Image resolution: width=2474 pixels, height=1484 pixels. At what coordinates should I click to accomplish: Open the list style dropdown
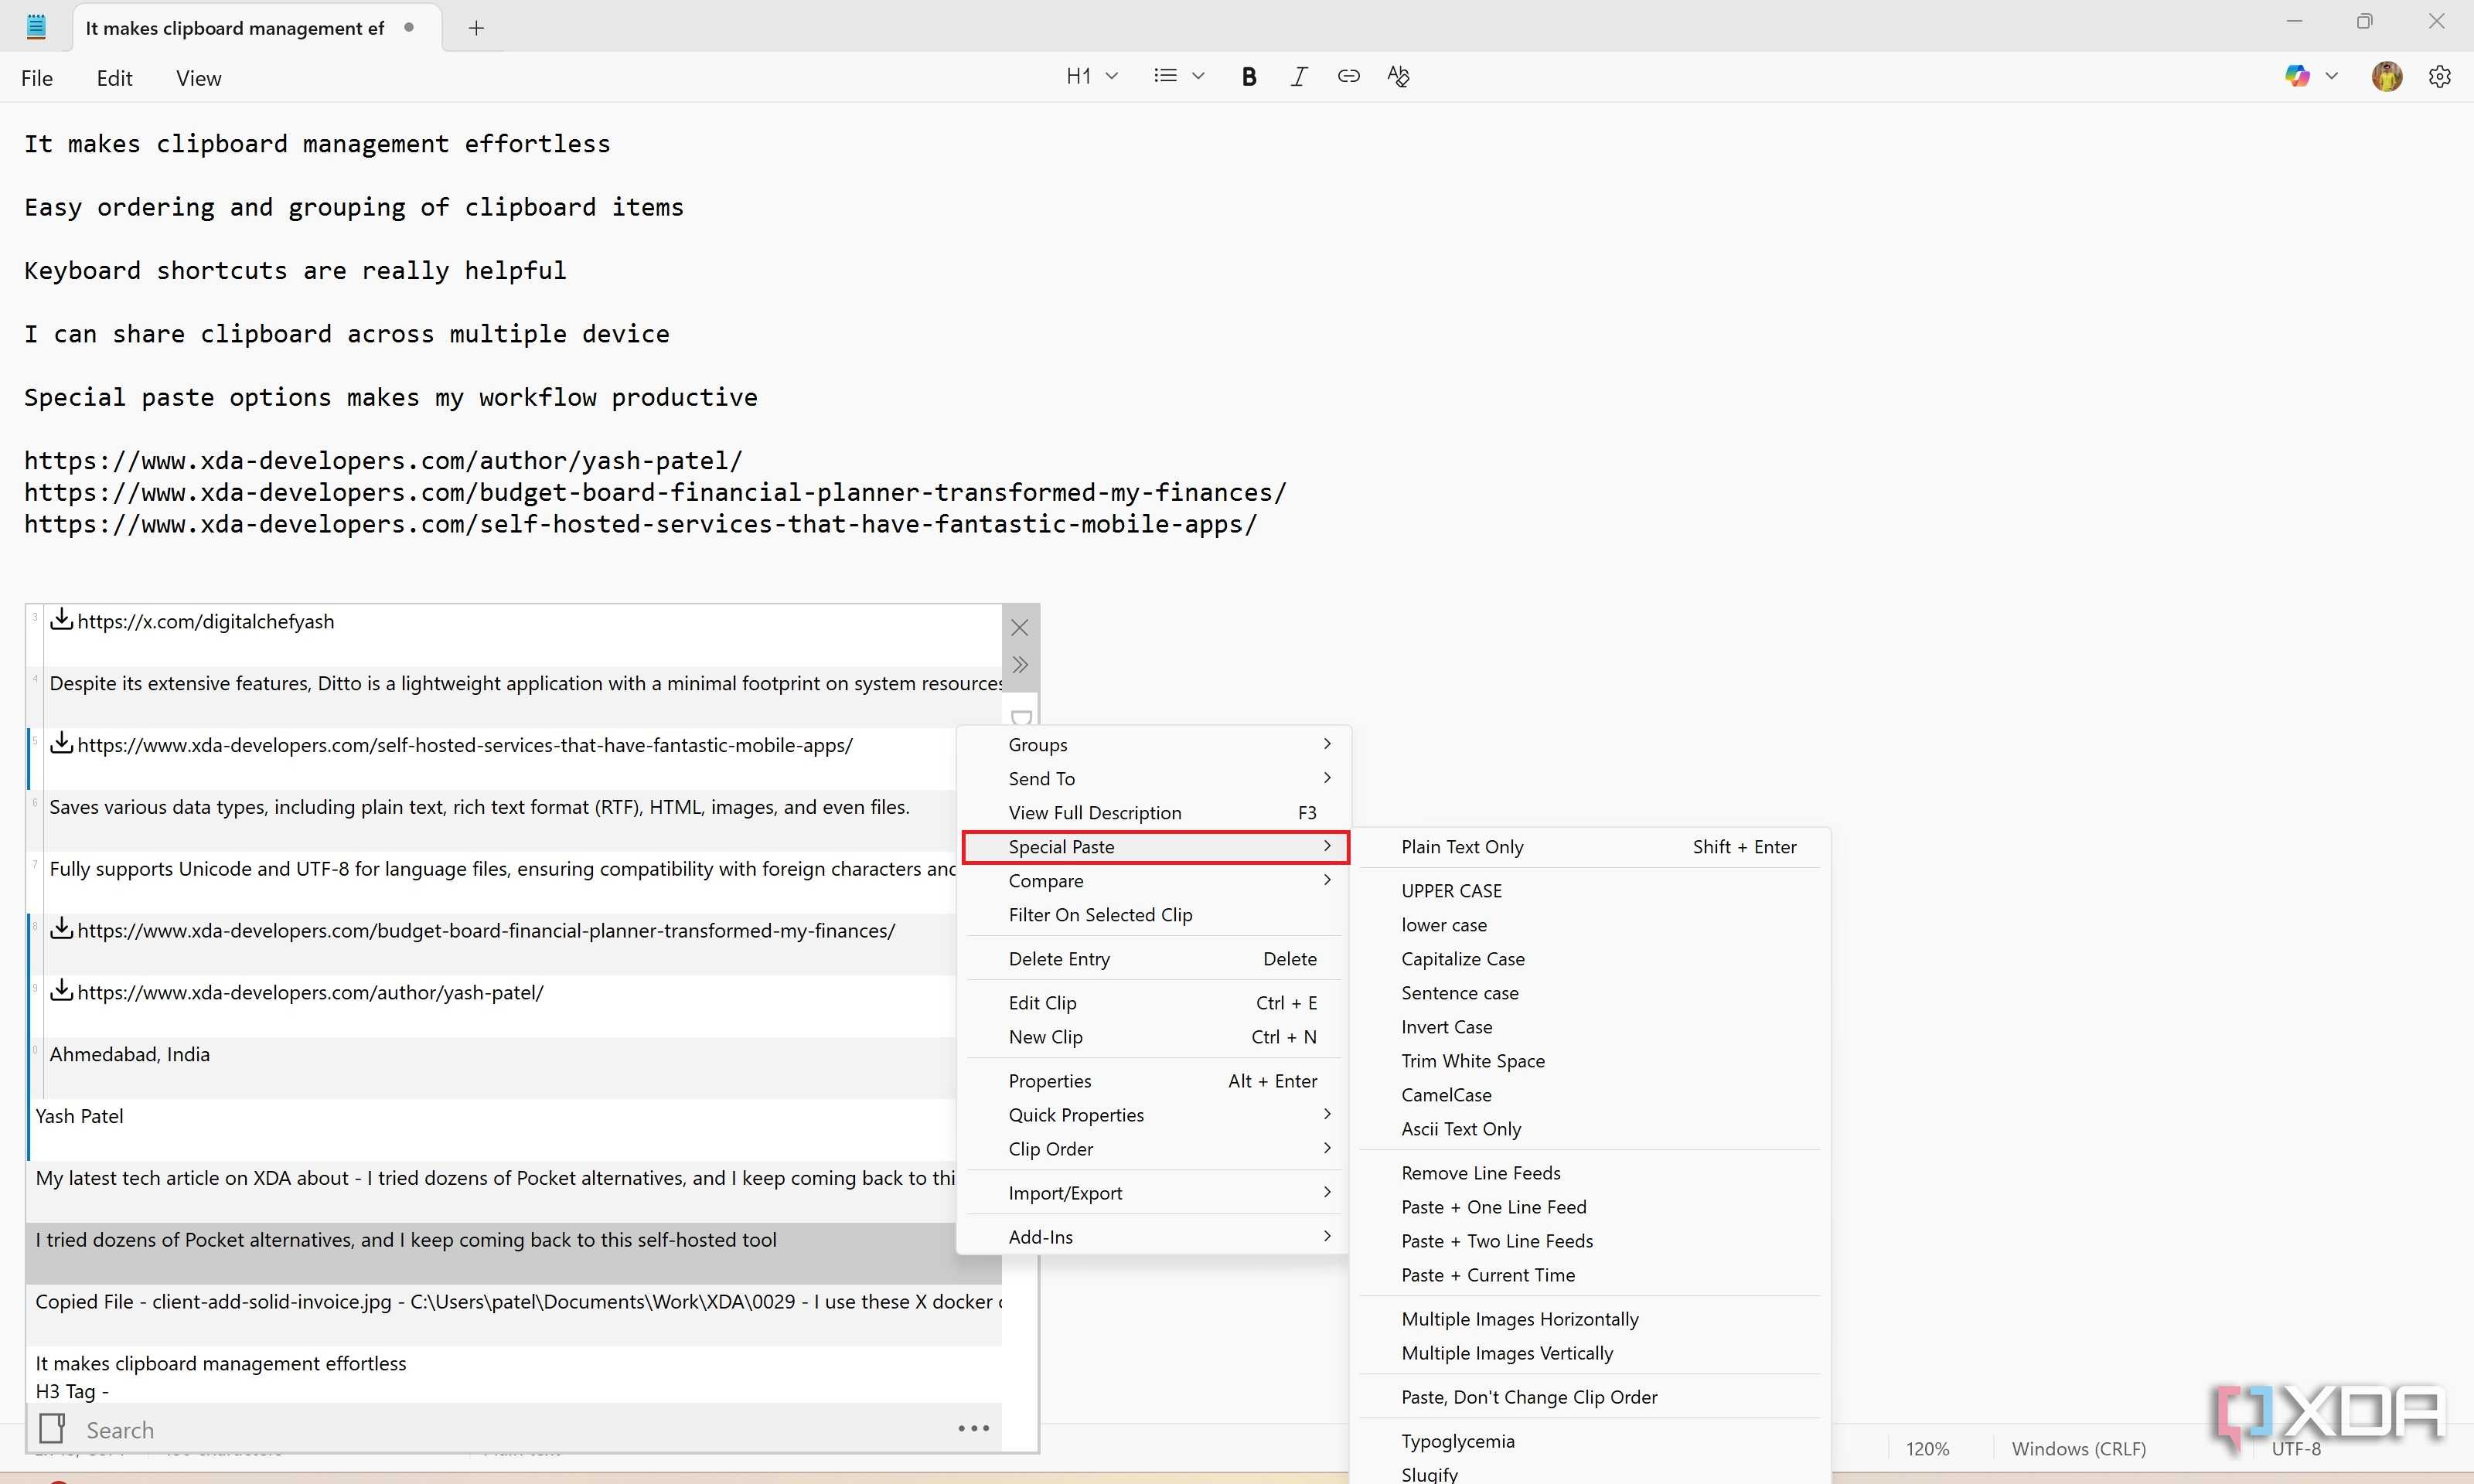(x=1178, y=77)
